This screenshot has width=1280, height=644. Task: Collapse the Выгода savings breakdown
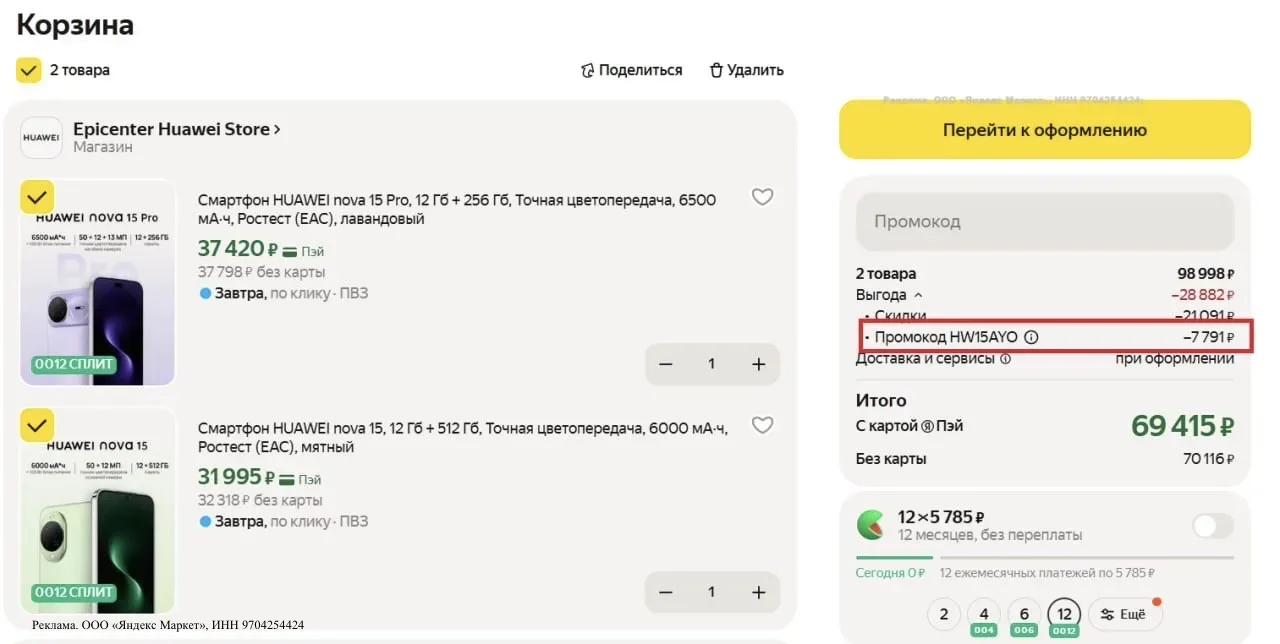[x=918, y=296]
